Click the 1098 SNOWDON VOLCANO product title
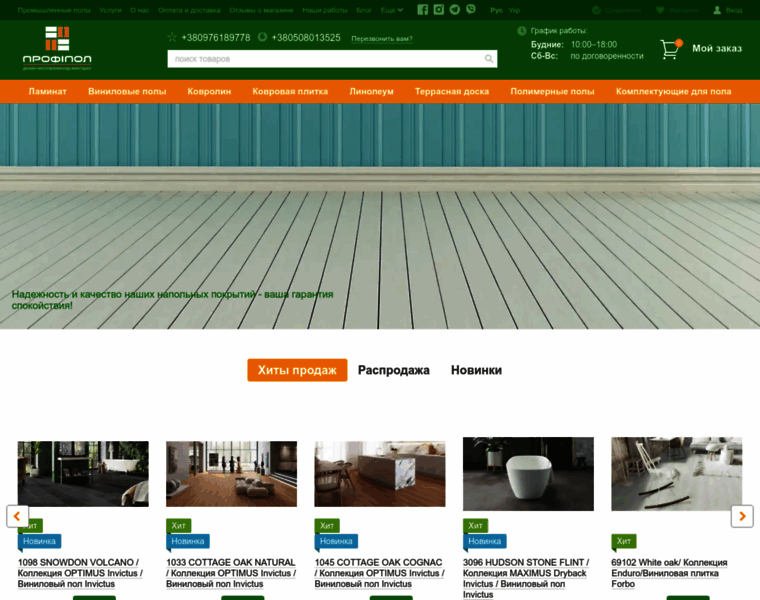 click(80, 573)
